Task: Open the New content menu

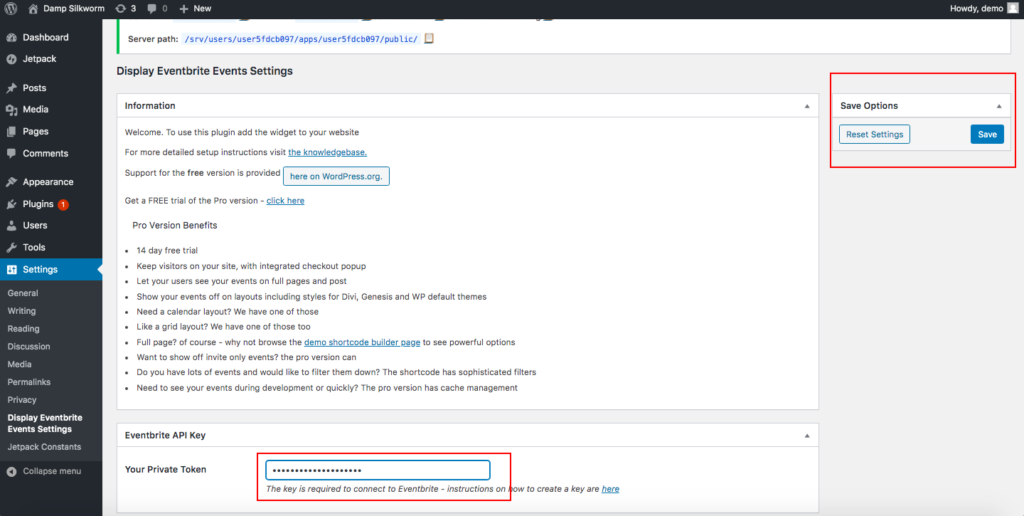Action: (x=195, y=8)
